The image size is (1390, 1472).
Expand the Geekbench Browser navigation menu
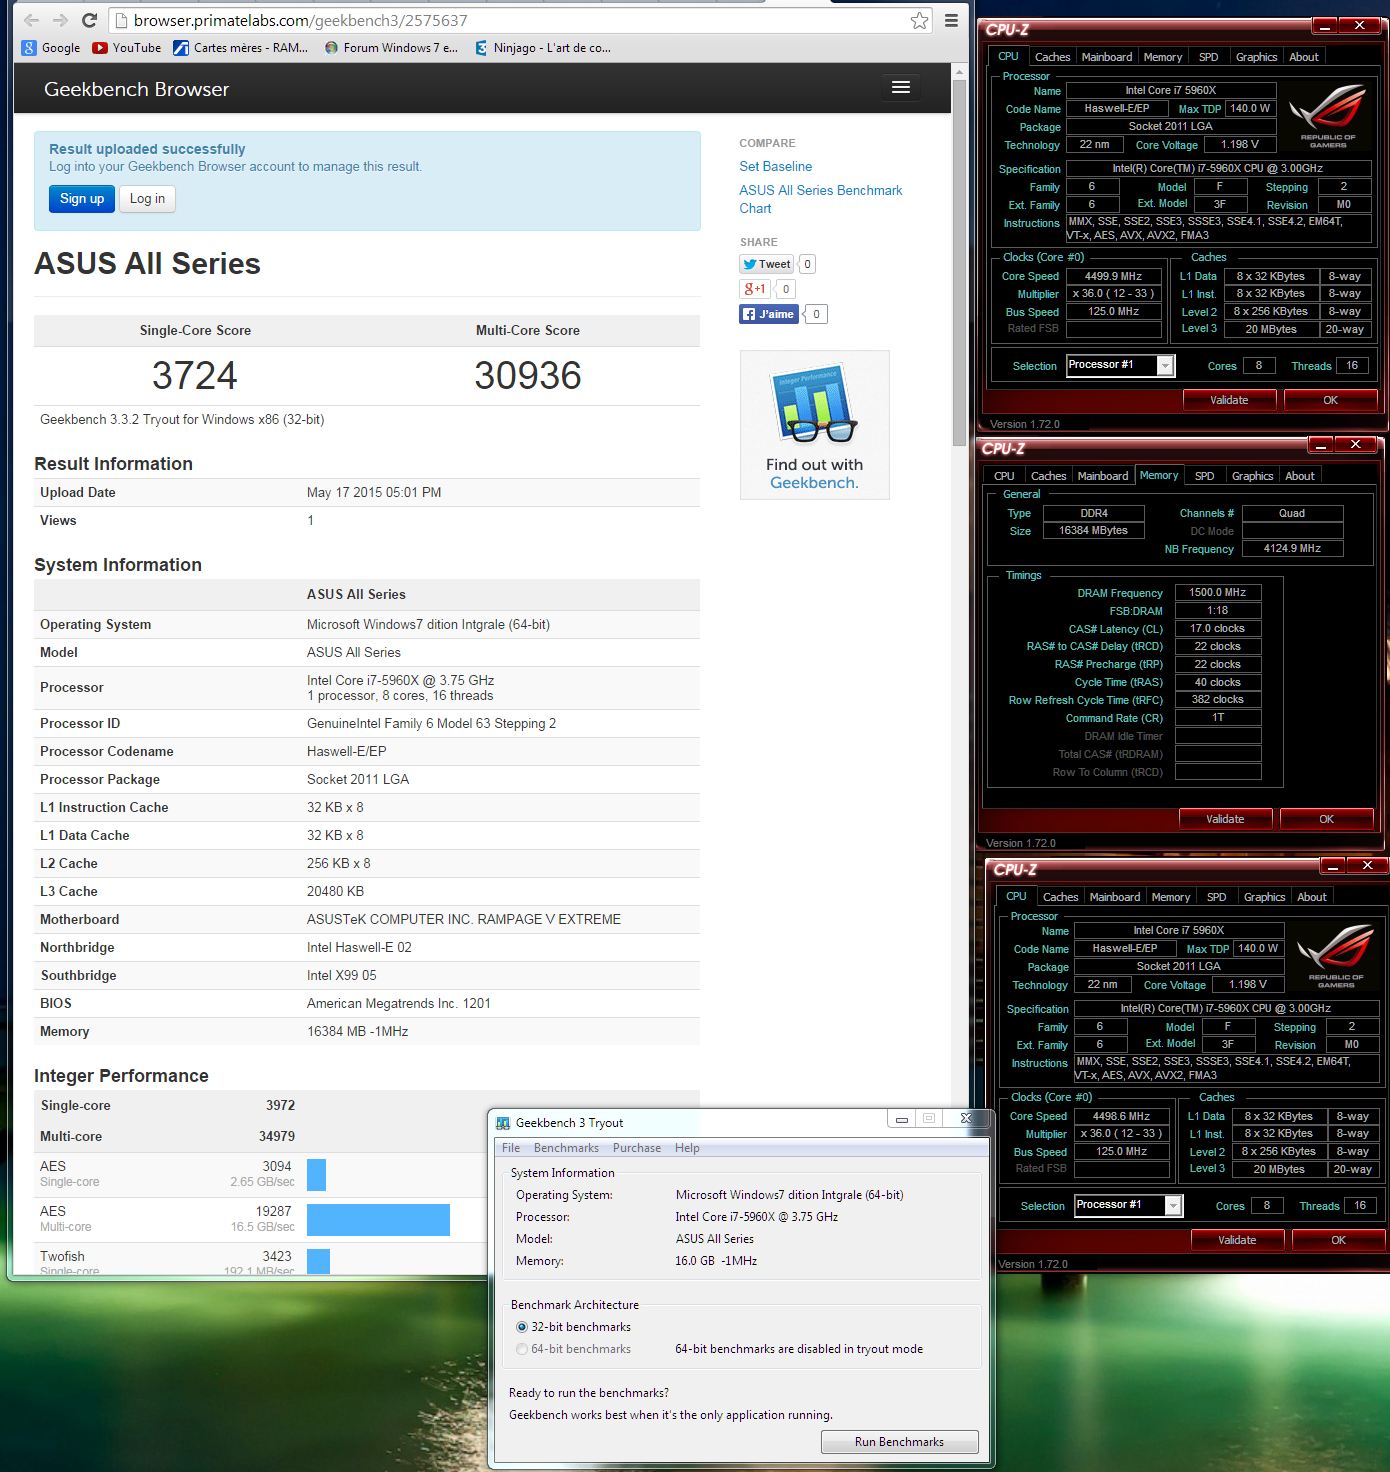coord(901,87)
